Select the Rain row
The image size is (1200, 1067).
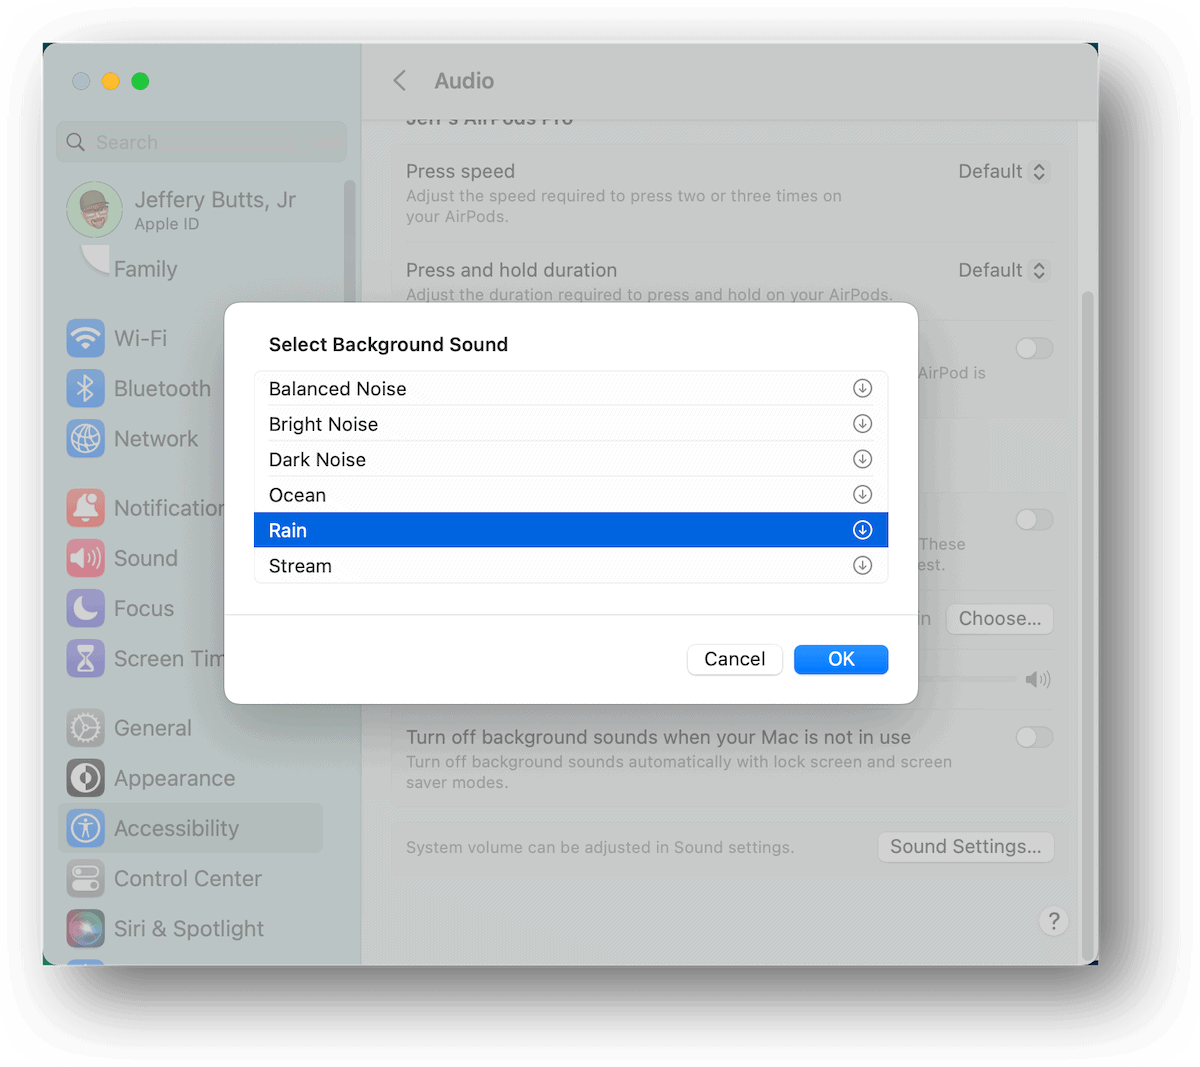pyautogui.click(x=571, y=530)
